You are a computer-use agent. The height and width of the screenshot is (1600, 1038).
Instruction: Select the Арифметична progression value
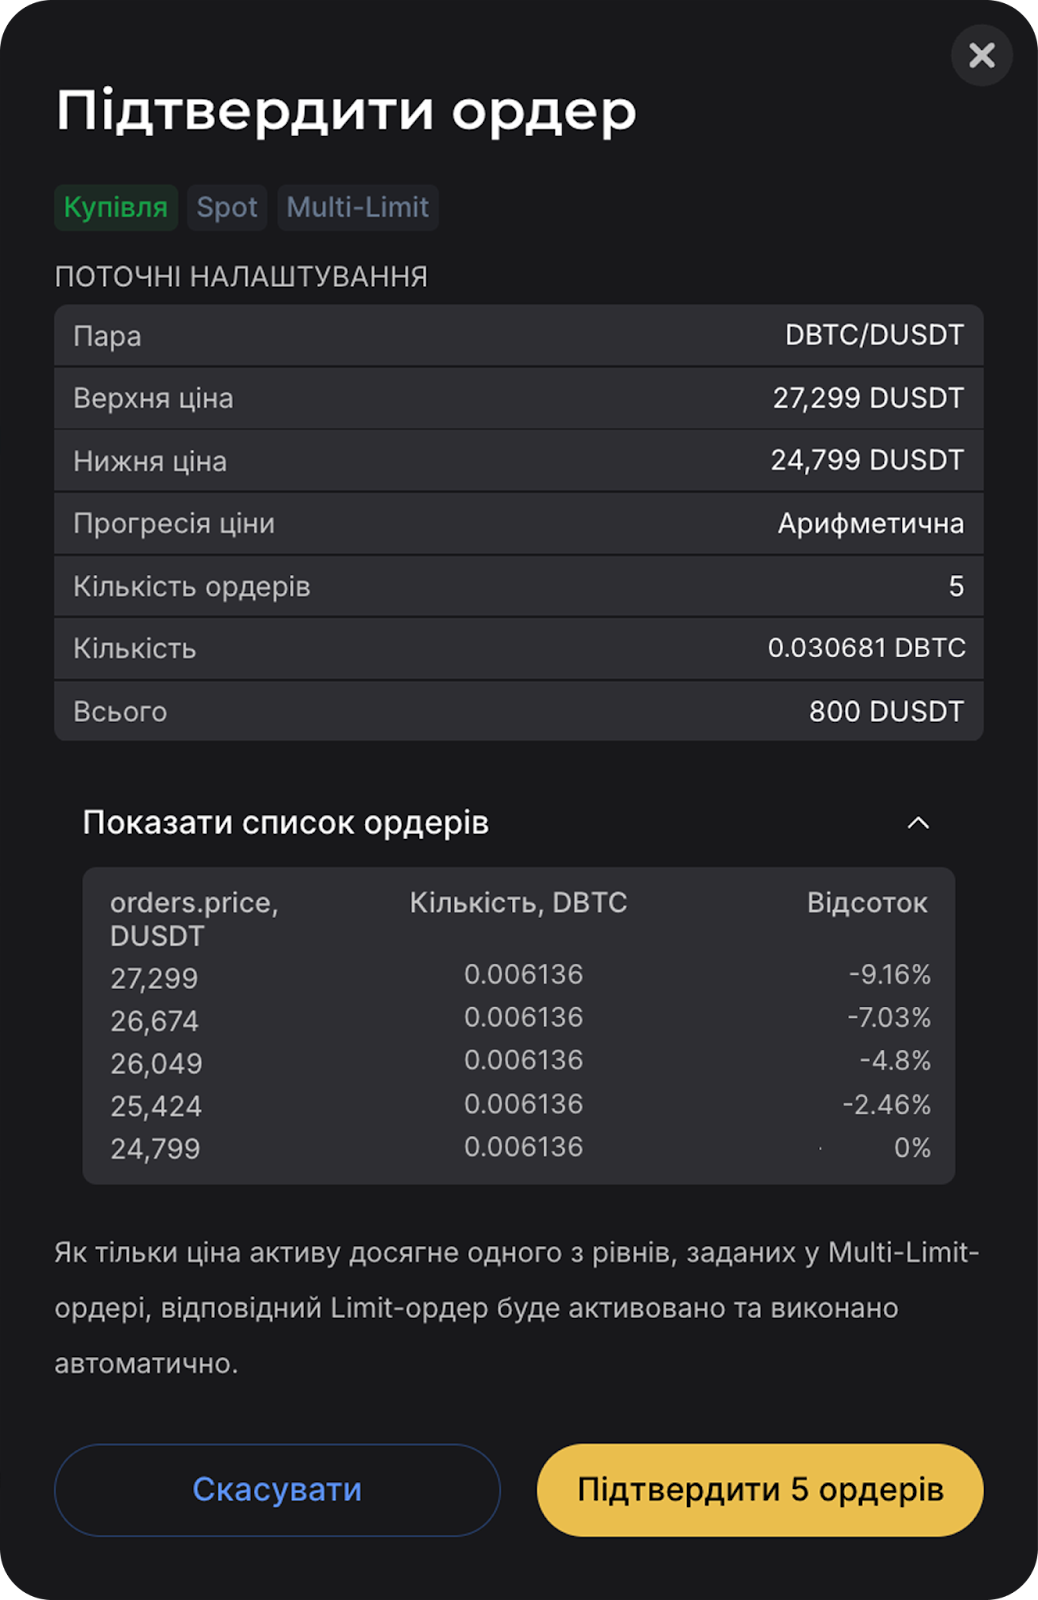click(870, 523)
